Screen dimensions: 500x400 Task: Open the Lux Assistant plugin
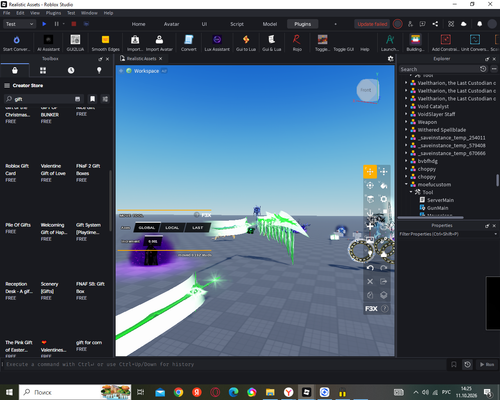coord(217,43)
